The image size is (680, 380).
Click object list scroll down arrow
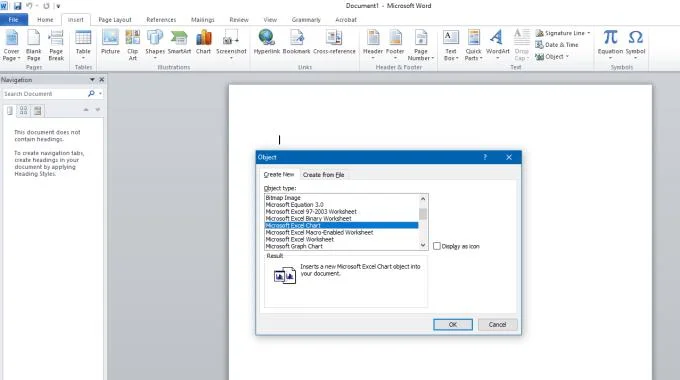423,246
